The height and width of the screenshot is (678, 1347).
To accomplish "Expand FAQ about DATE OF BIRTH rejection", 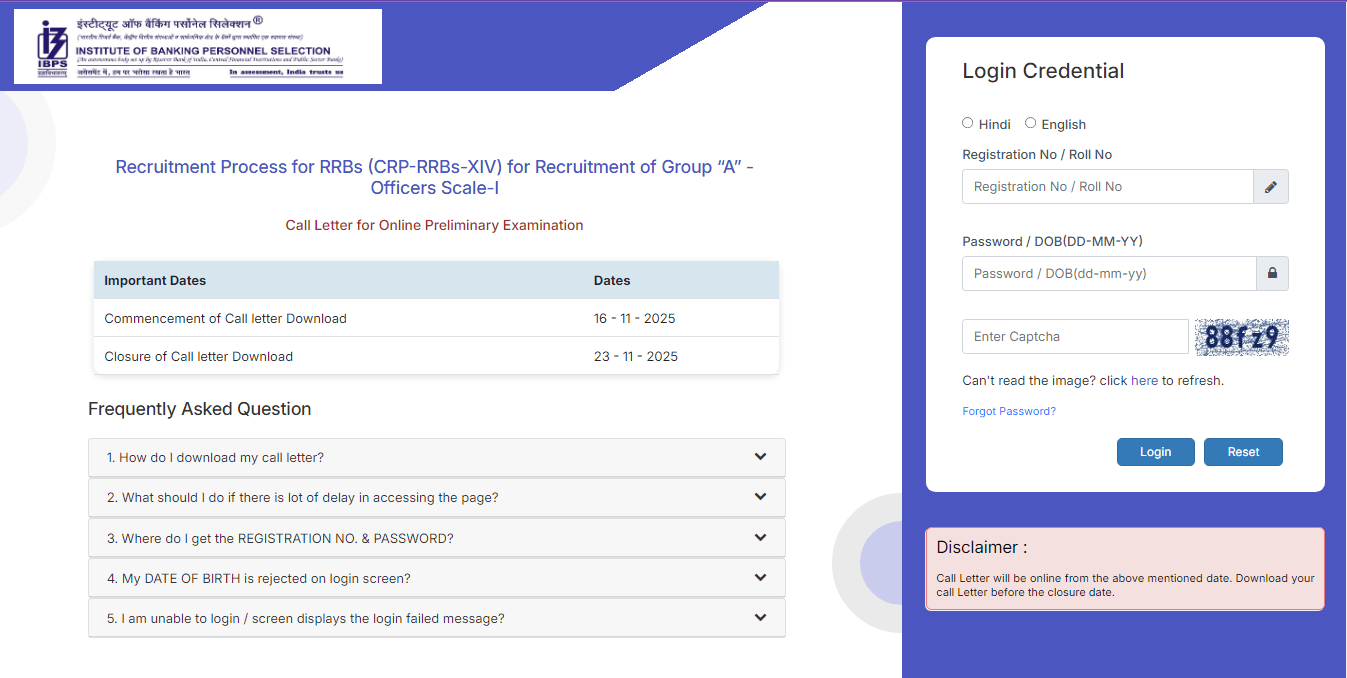I will [x=436, y=577].
